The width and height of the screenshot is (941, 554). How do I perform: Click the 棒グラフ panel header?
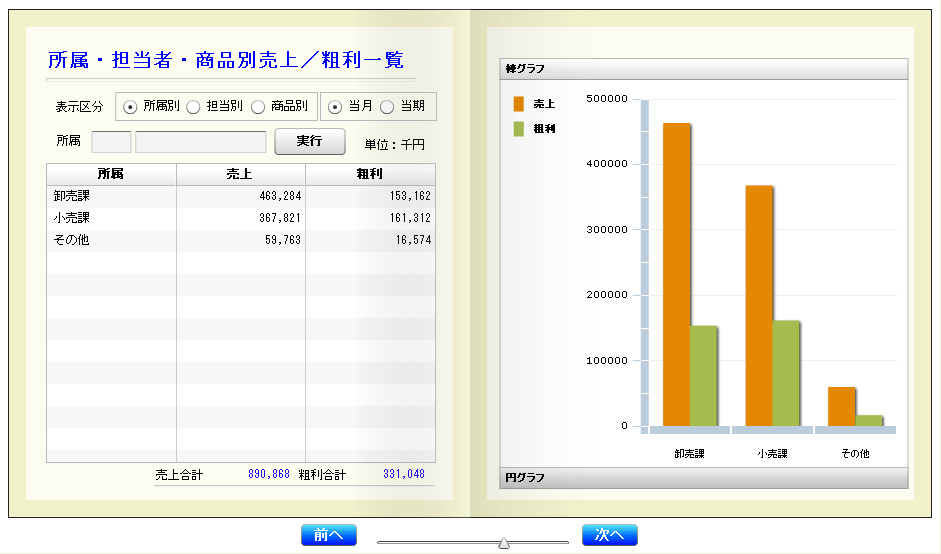(703, 69)
